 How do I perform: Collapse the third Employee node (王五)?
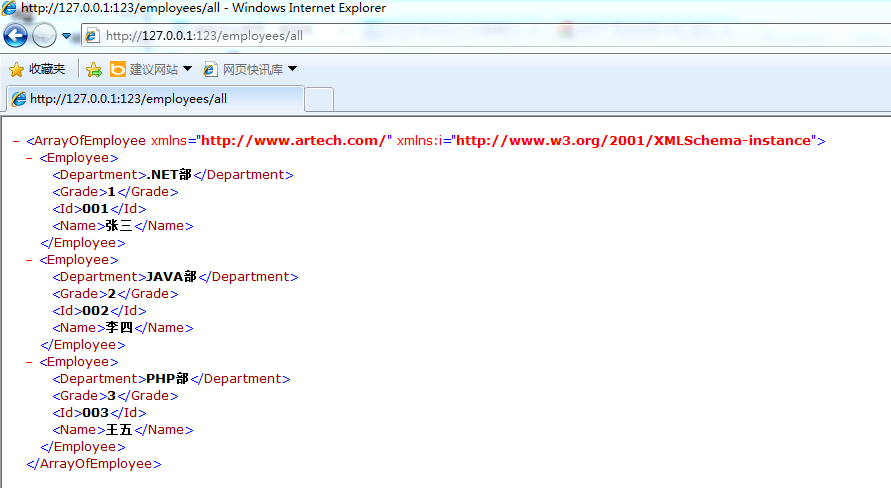point(29,362)
